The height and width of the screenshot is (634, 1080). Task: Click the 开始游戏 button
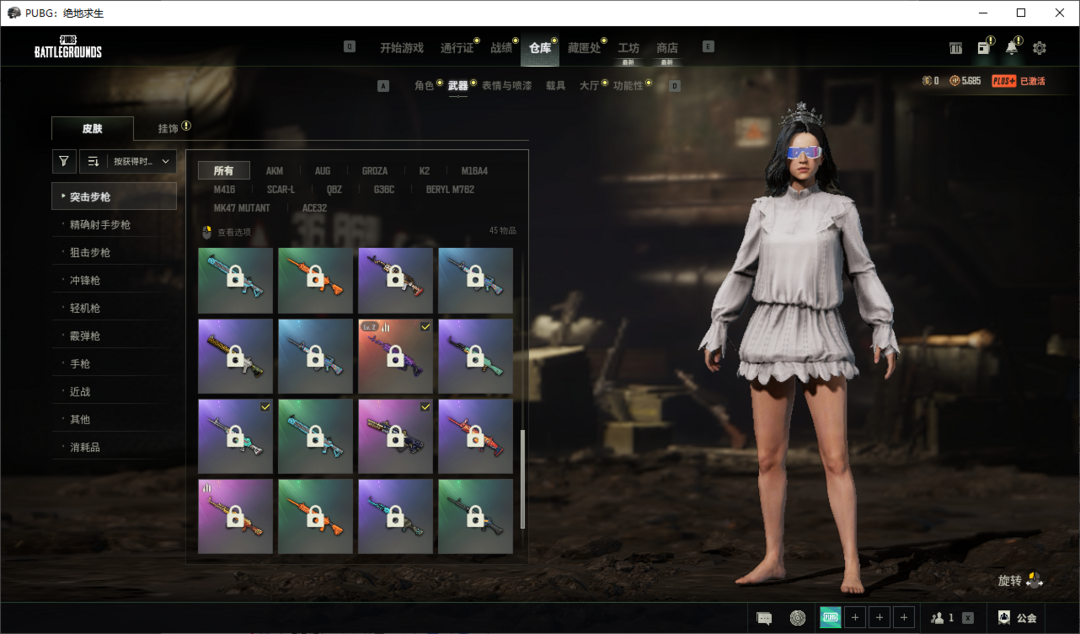tap(401, 48)
